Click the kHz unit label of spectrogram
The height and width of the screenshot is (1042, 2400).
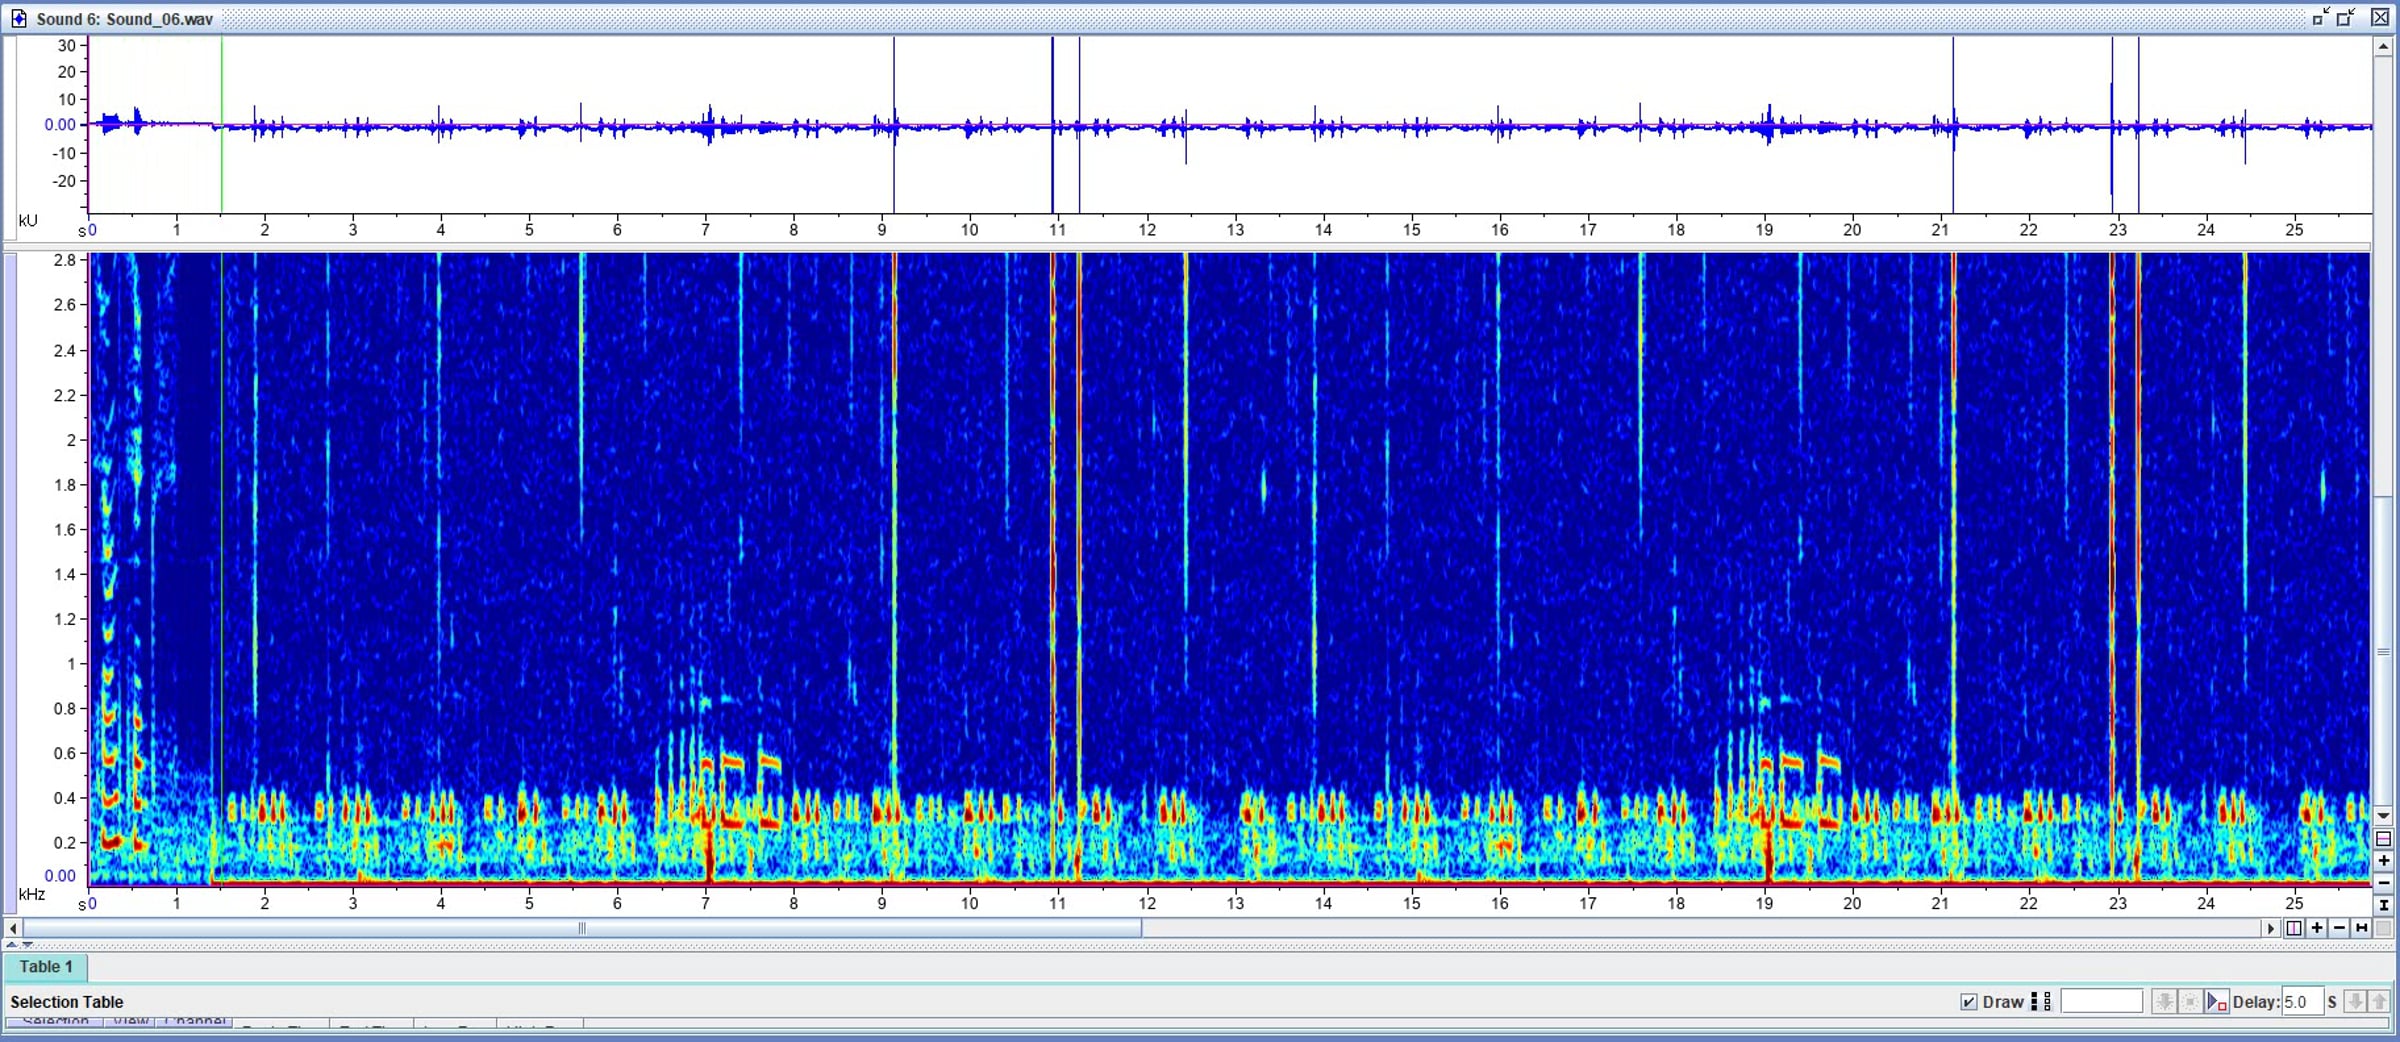pyautogui.click(x=32, y=894)
